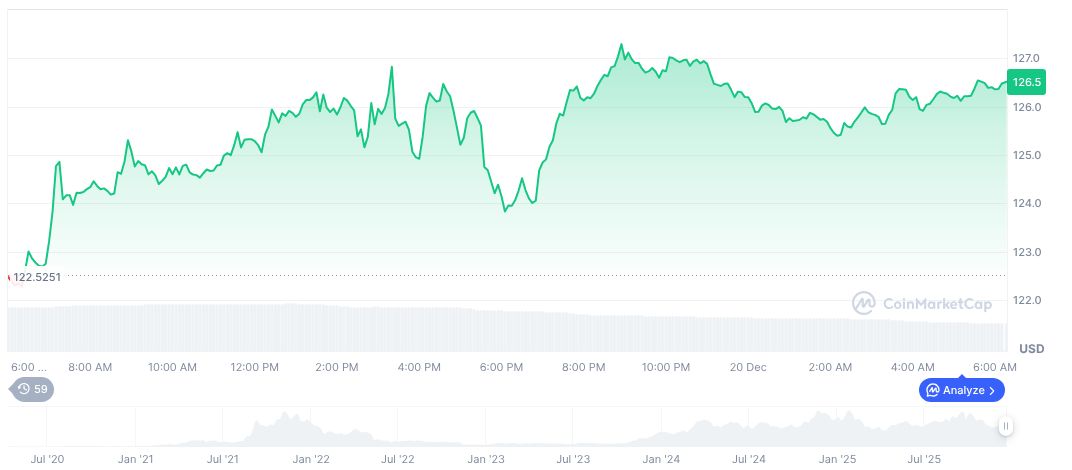
Task: Click the CoinMarketCap watermark logo
Action: pyautogui.click(x=921, y=302)
